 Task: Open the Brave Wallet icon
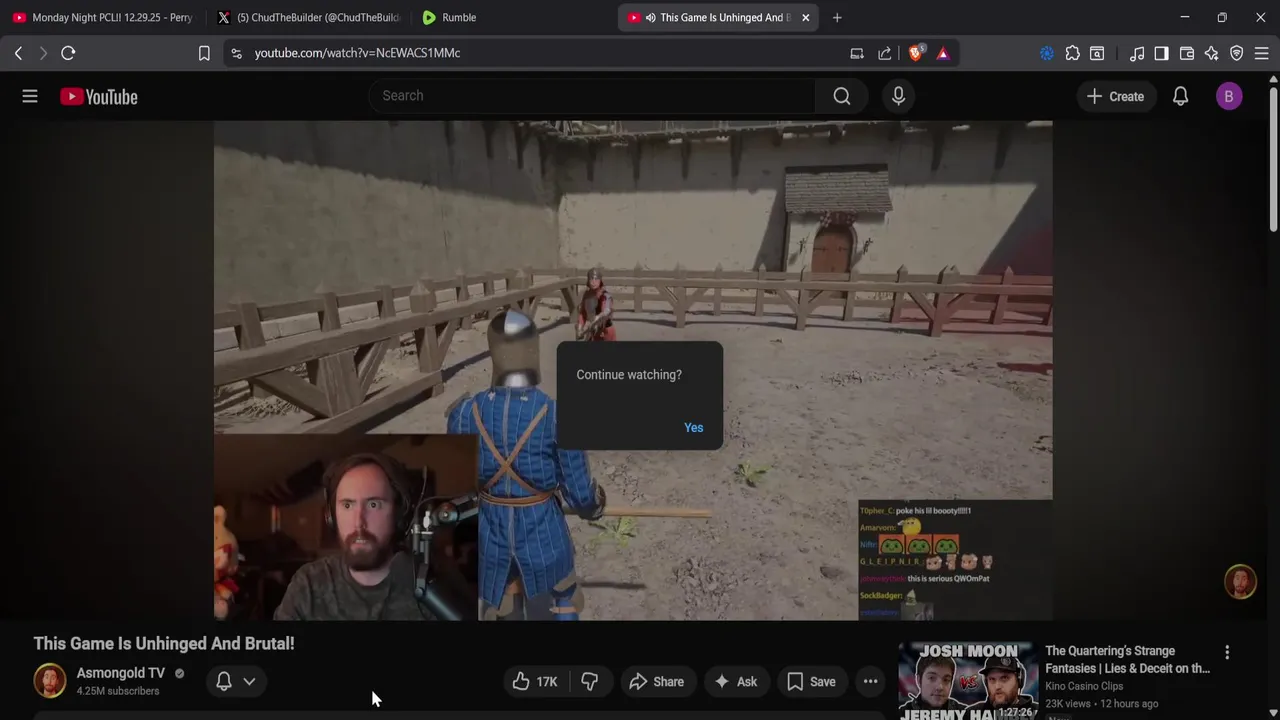point(1187,53)
